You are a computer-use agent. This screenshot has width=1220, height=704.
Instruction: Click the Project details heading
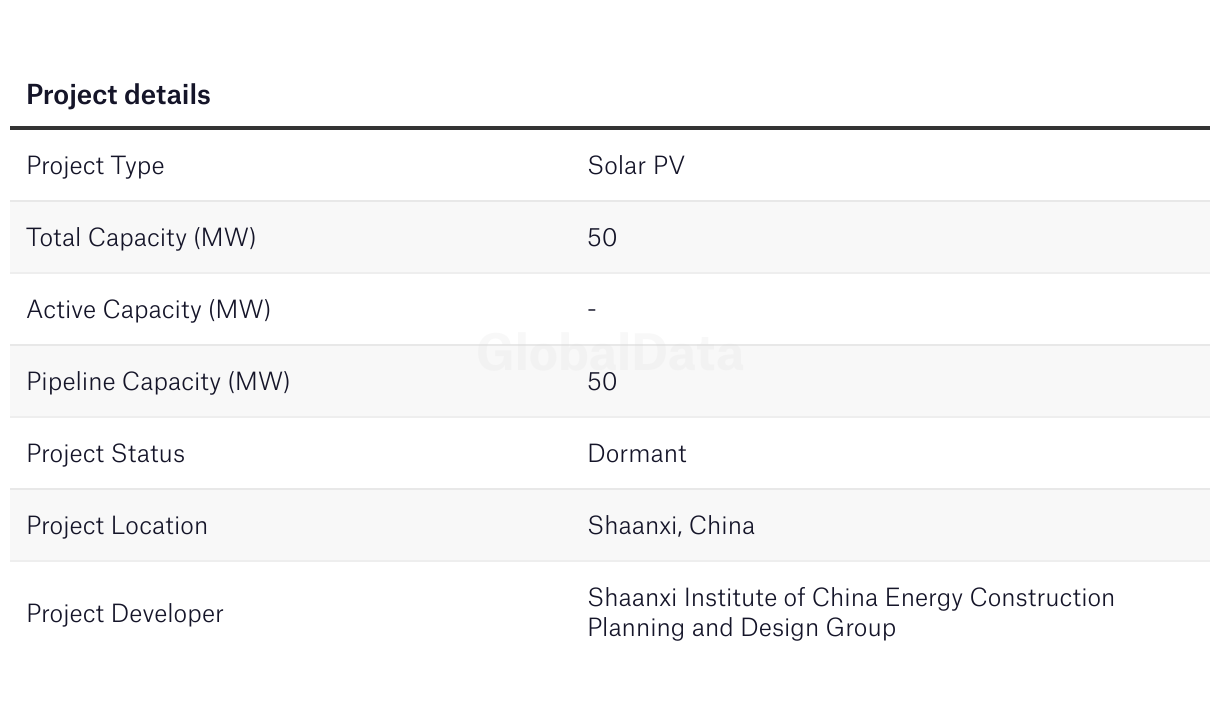(x=118, y=95)
